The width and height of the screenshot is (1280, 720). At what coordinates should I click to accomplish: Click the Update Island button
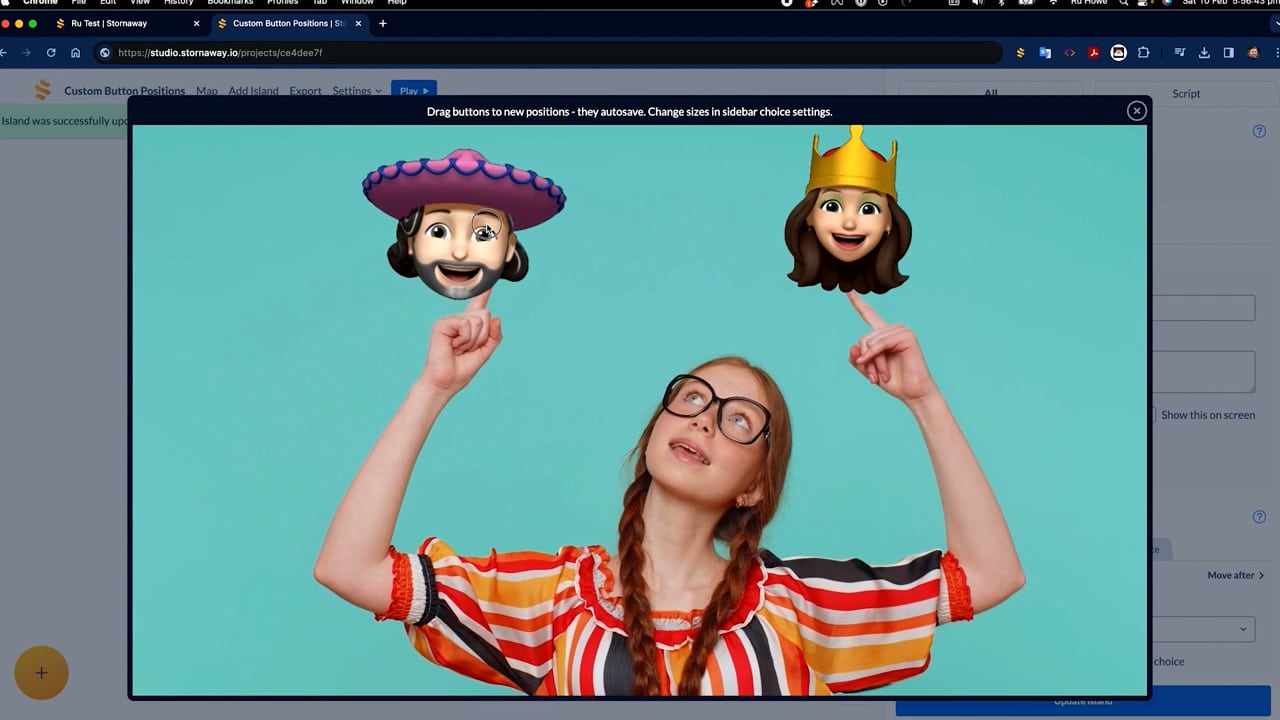[1083, 701]
